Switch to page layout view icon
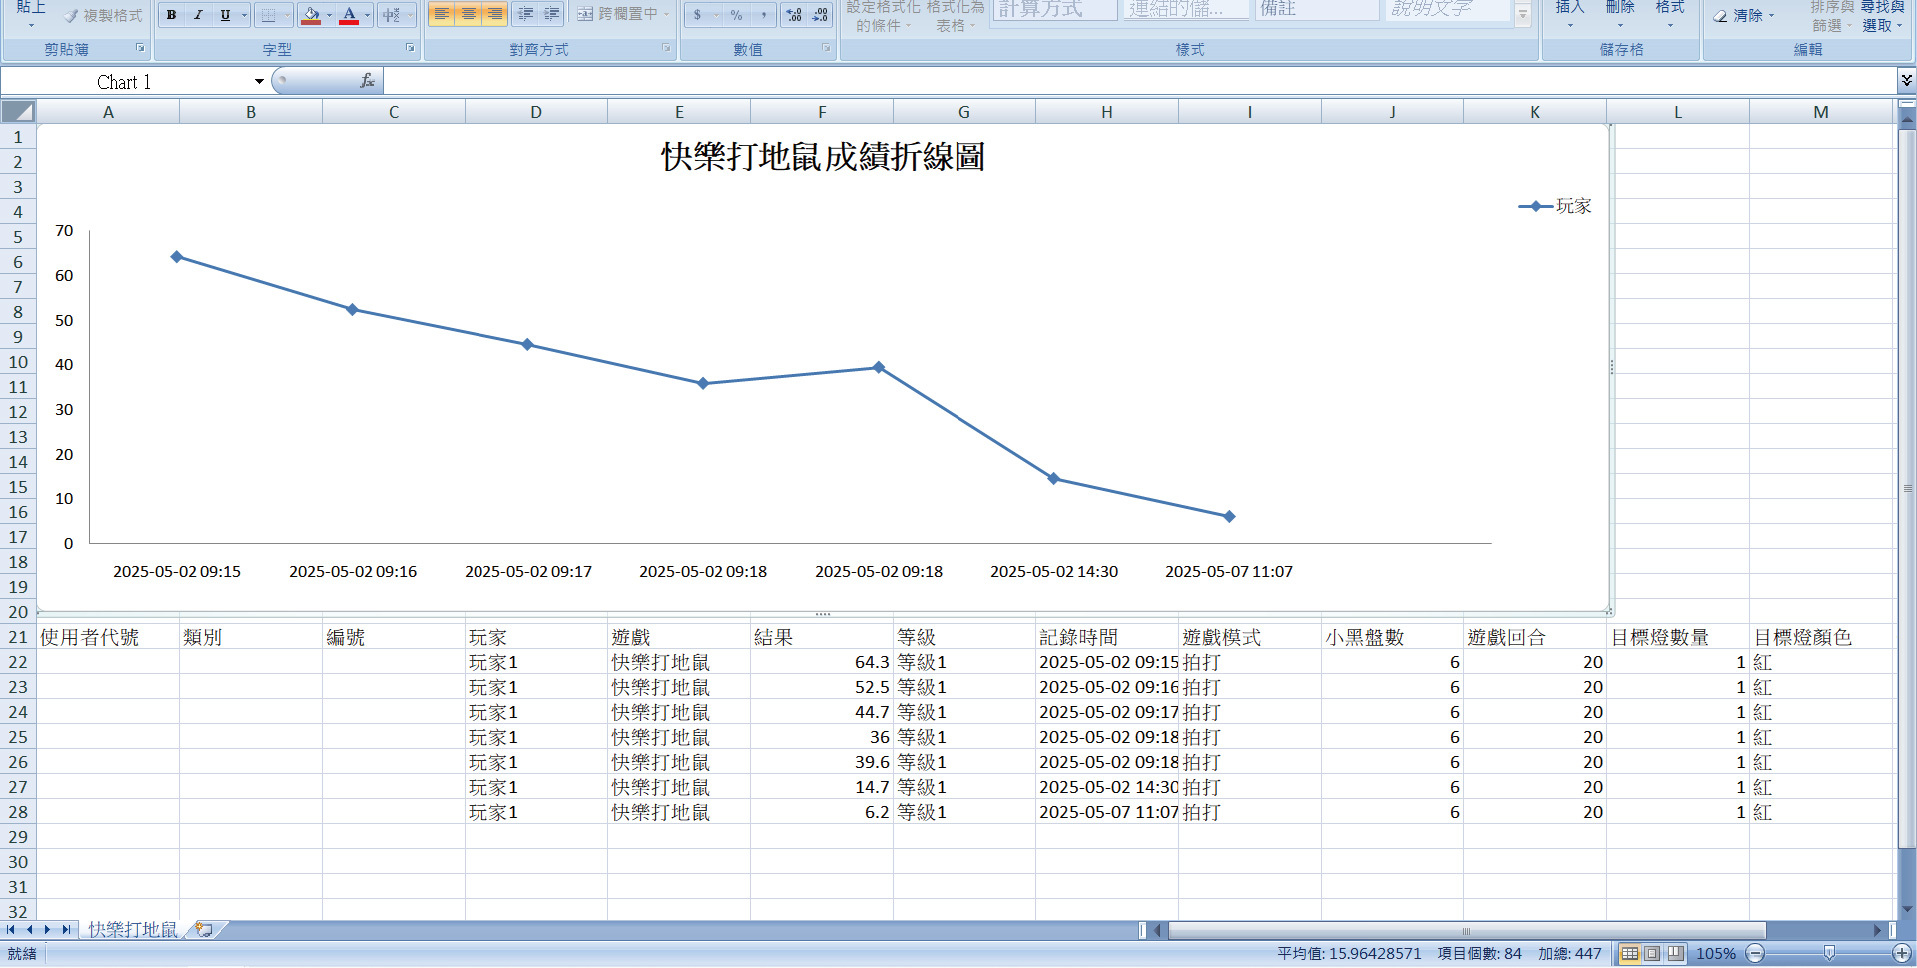1917x968 pixels. point(1652,953)
